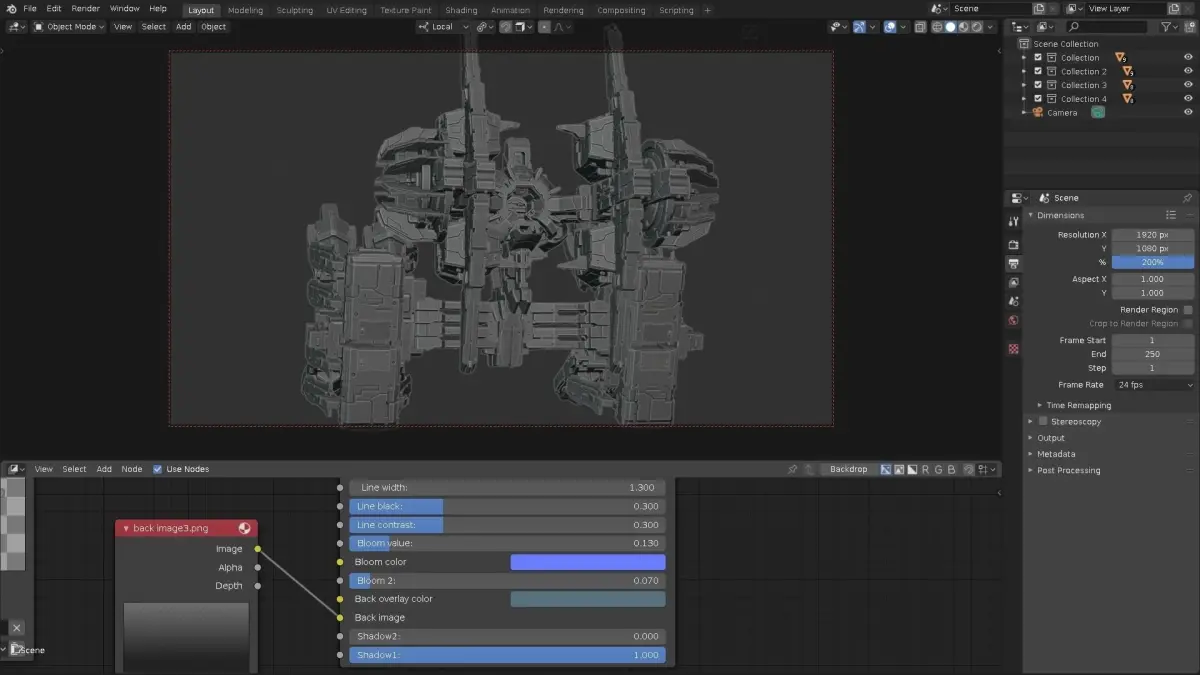This screenshot has width=1200, height=675.
Task: Switch to the Shading workspace tab
Action: 461,10
